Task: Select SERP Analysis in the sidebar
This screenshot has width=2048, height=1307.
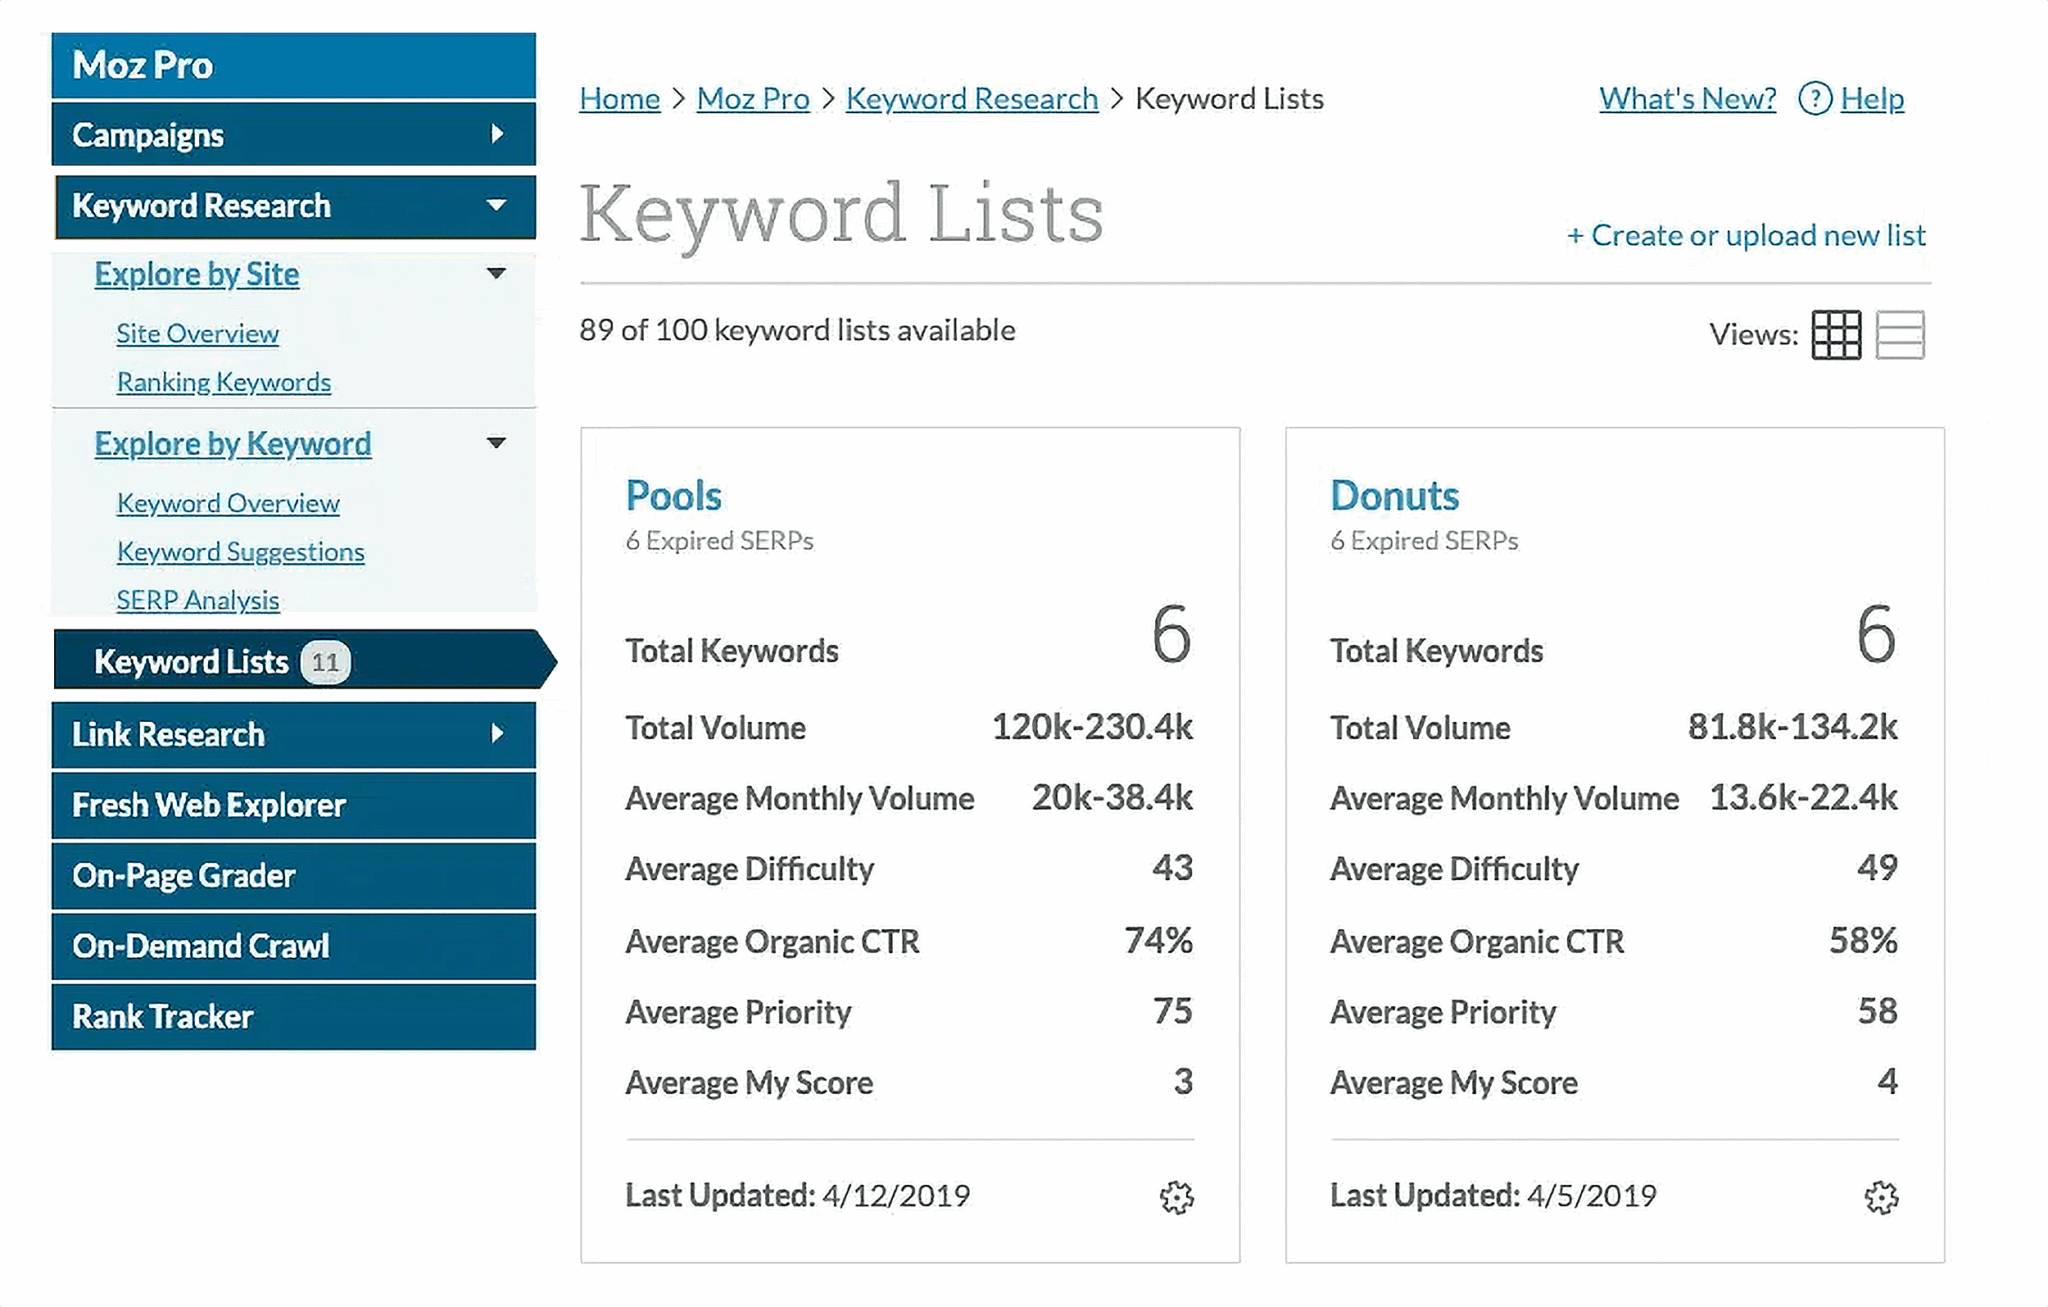Action: tap(198, 600)
